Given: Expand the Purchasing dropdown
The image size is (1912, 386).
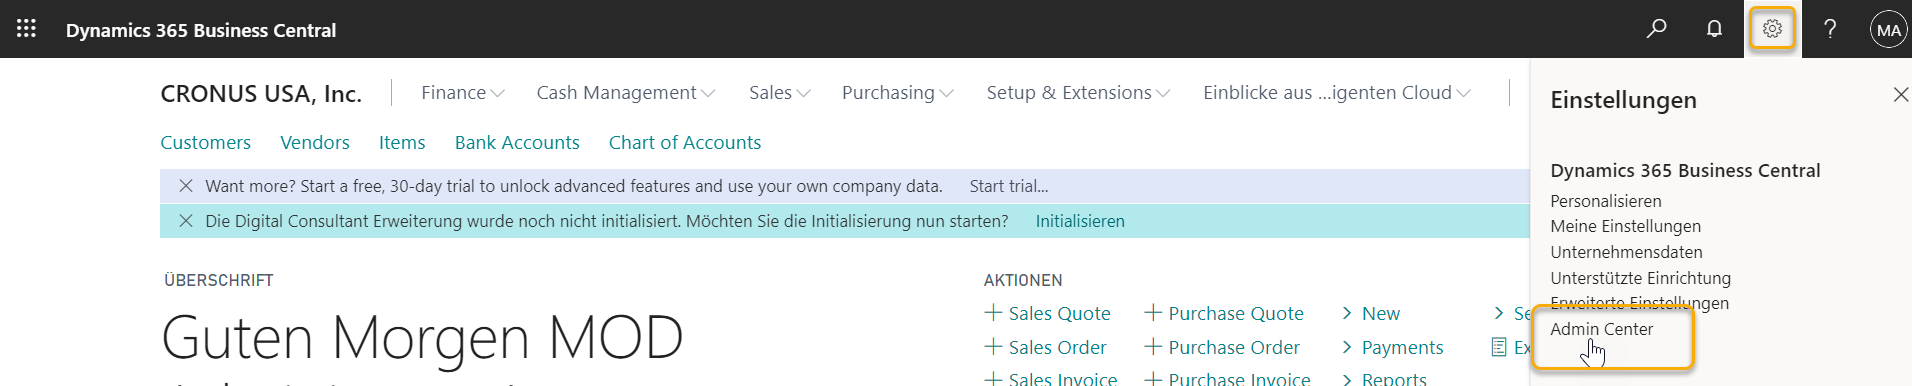Looking at the screenshot, I should 898,93.
